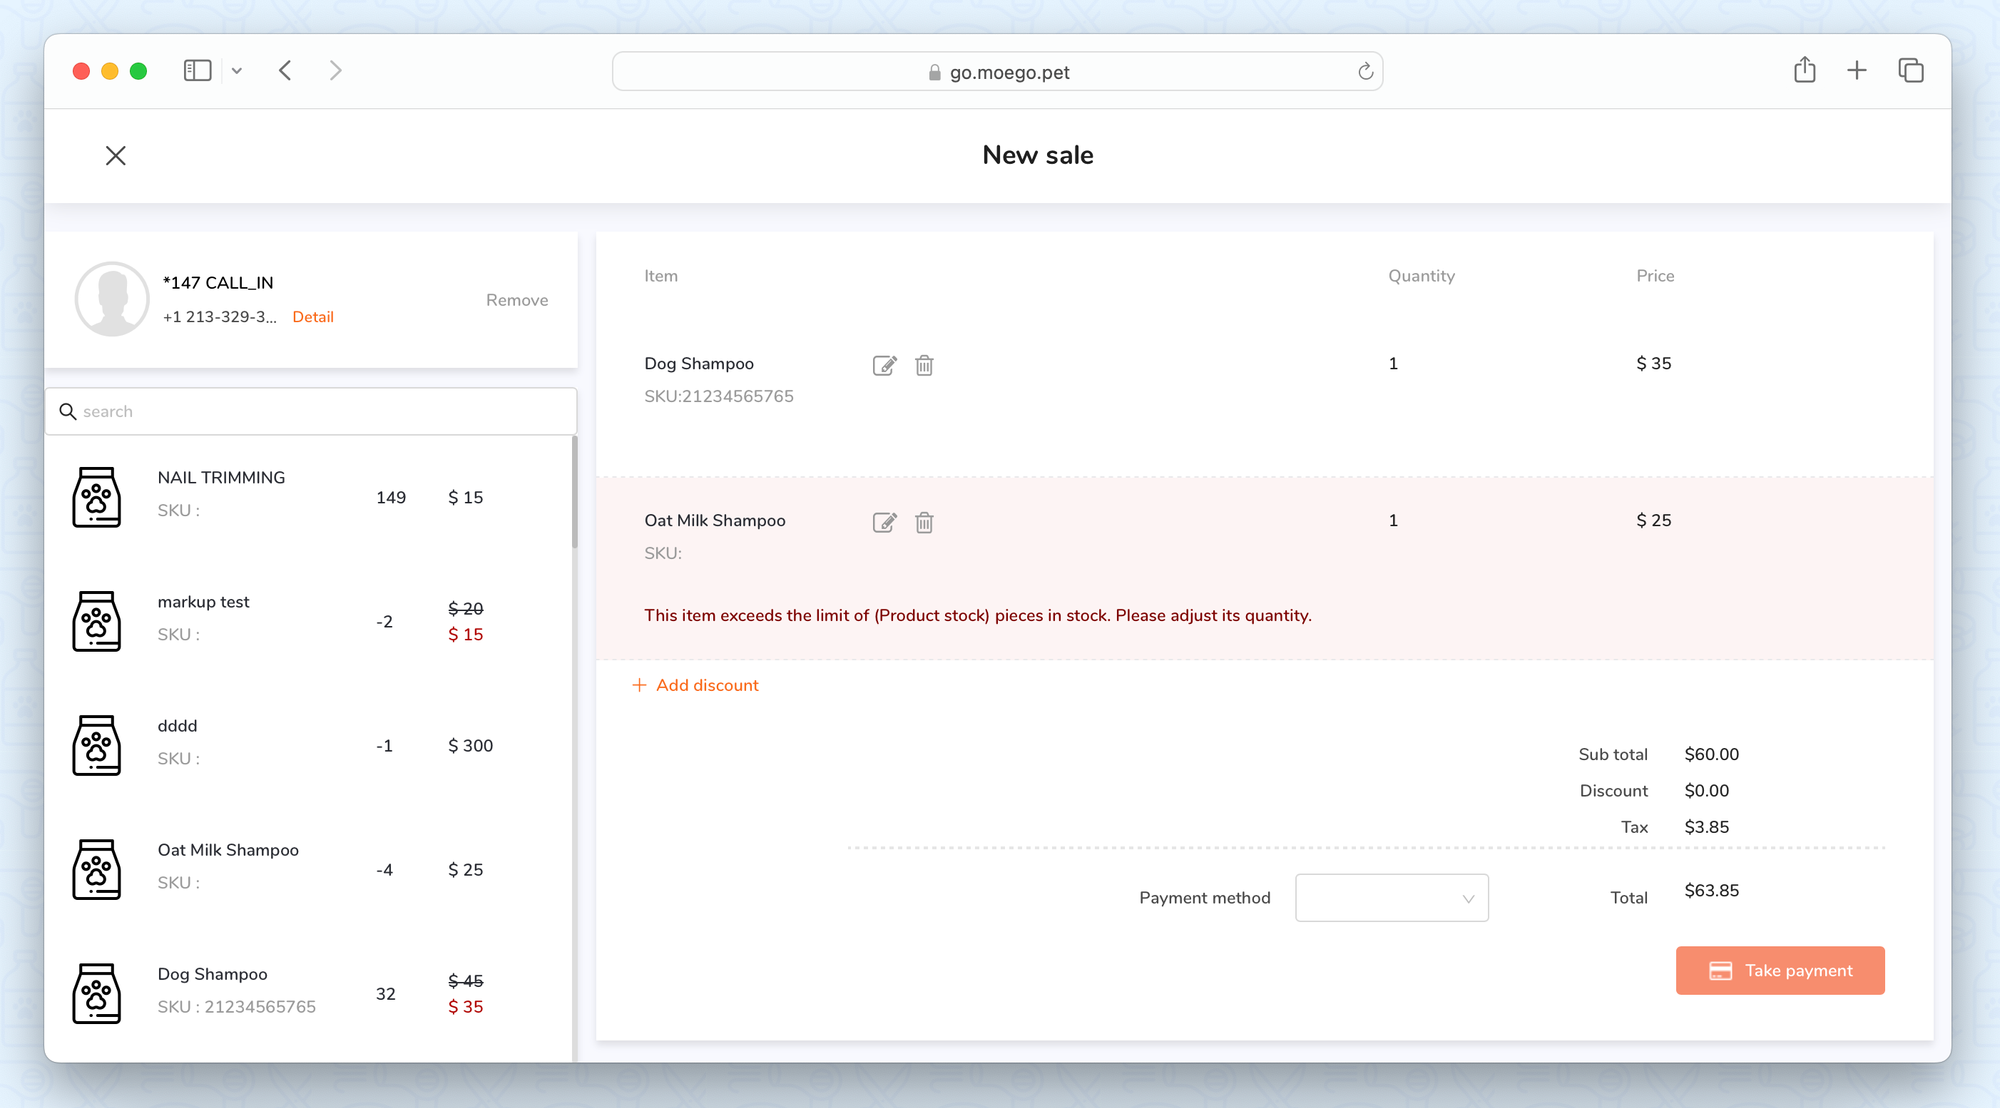Viewport: 2000px width, 1108px height.
Task: Reload the page in Safari
Action: (x=1365, y=71)
